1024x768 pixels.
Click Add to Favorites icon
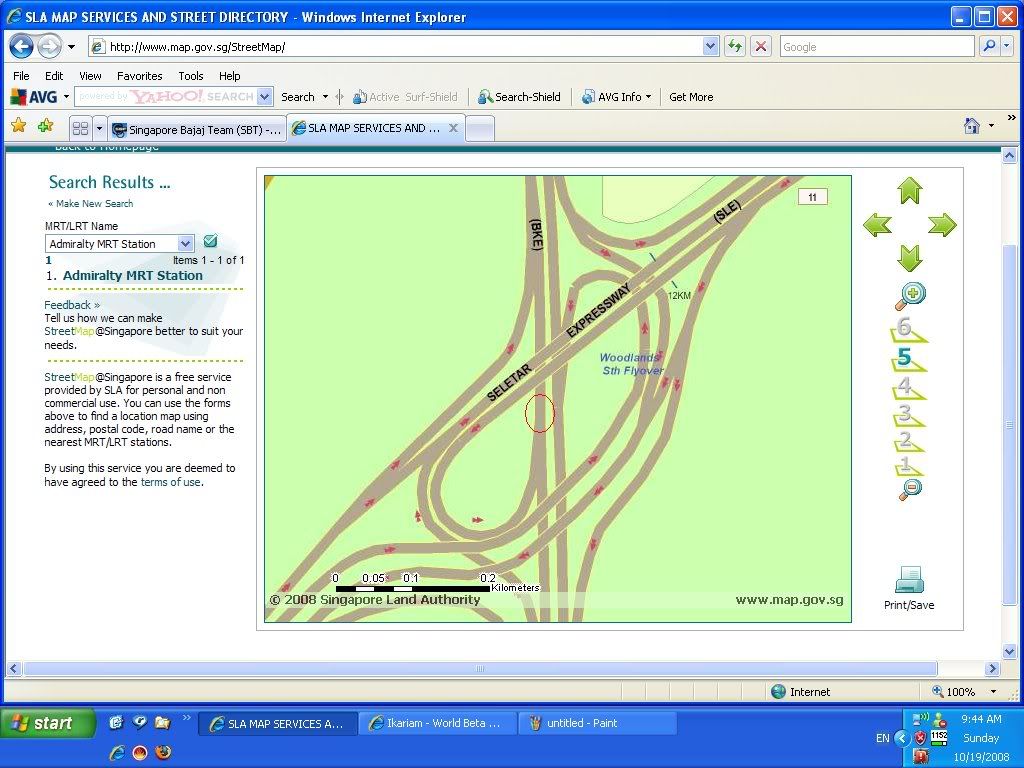point(45,125)
